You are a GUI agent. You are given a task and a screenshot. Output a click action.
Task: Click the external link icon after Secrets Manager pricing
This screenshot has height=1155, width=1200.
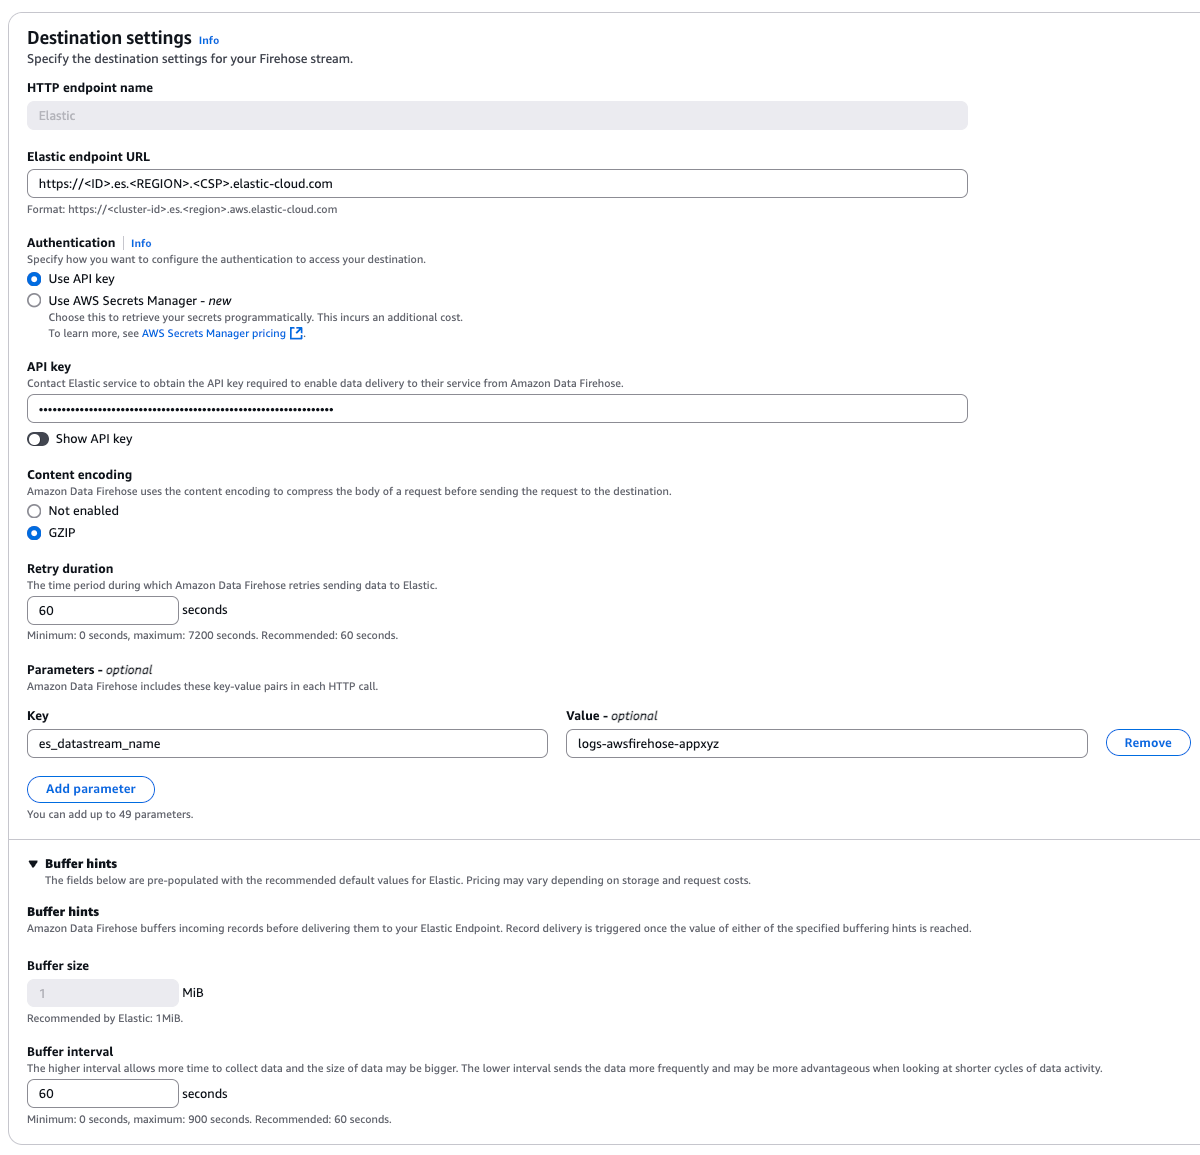[x=296, y=334]
